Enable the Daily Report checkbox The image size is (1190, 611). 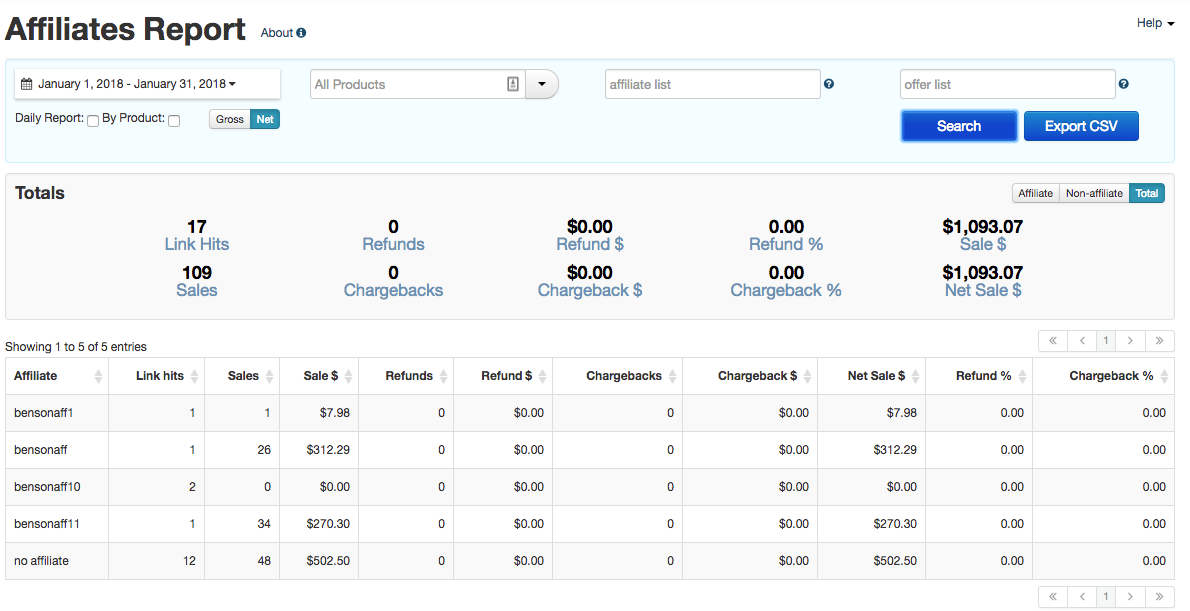92,120
